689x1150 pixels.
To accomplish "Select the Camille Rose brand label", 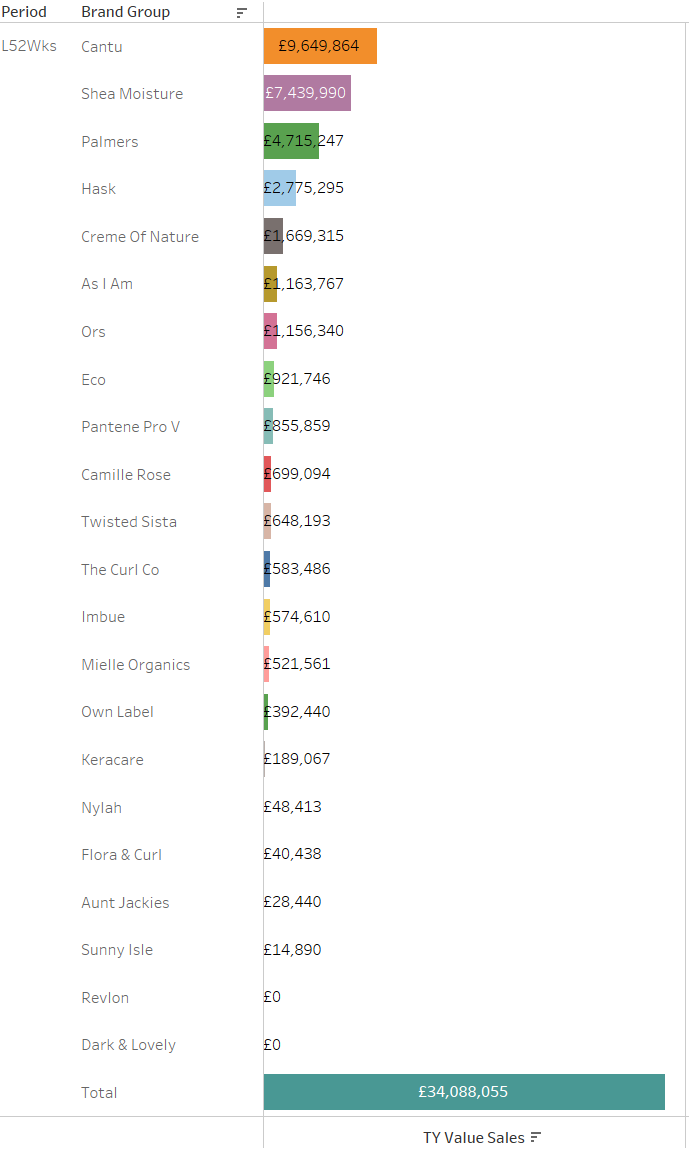I will click(x=126, y=475).
